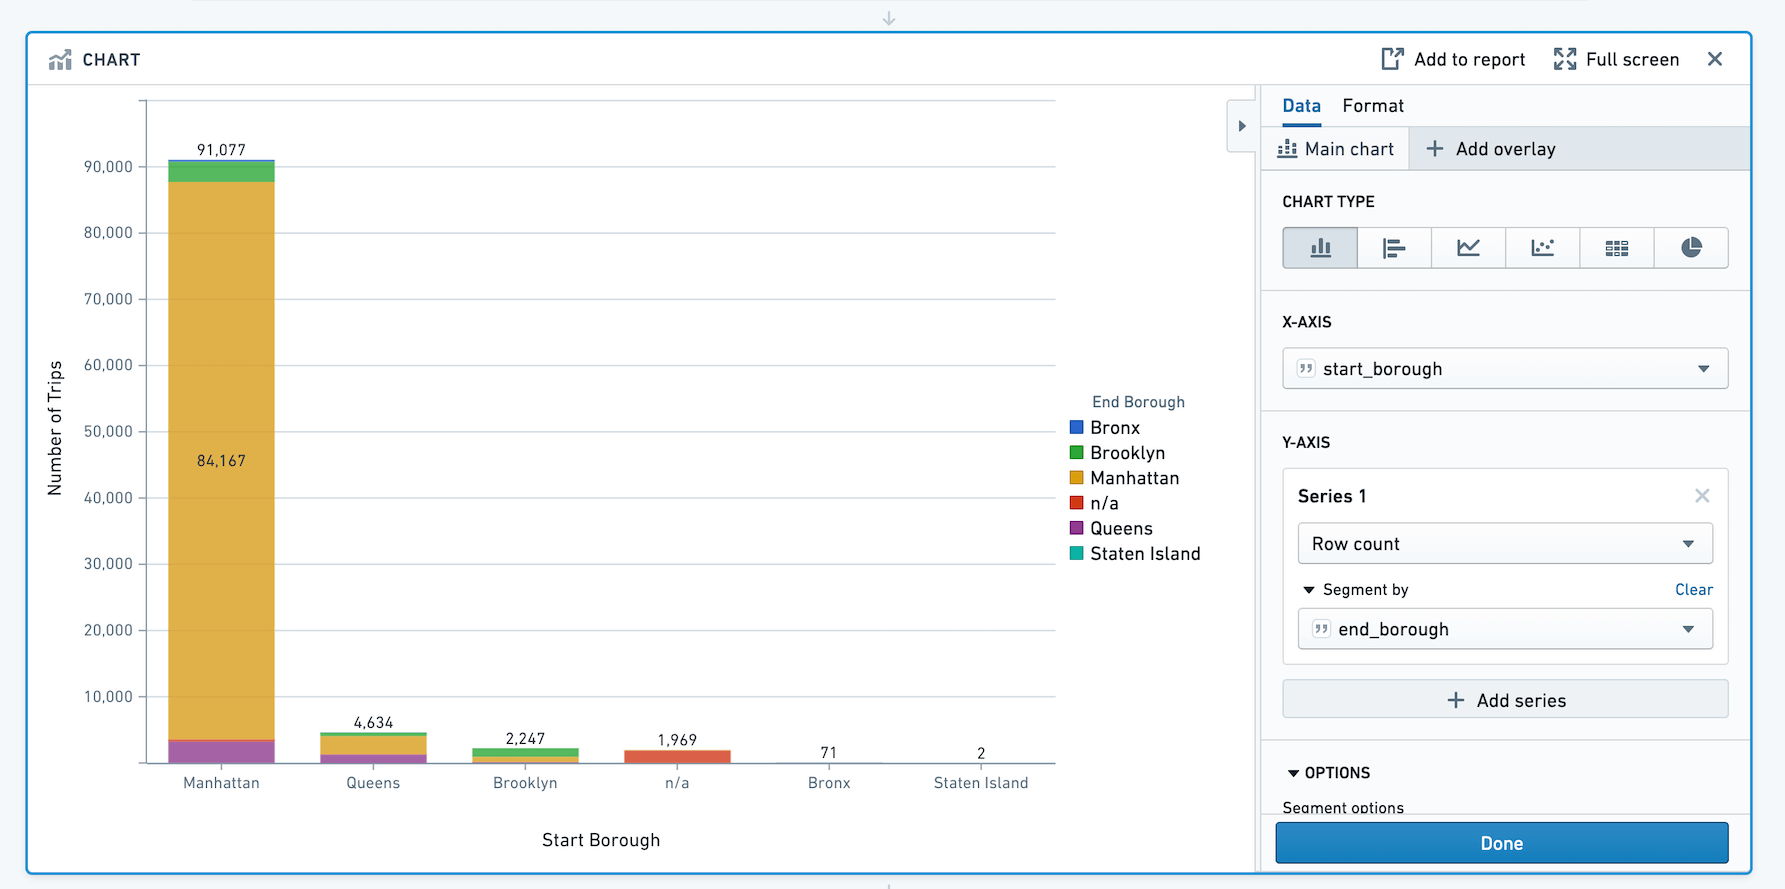Click the Done button

(x=1502, y=843)
